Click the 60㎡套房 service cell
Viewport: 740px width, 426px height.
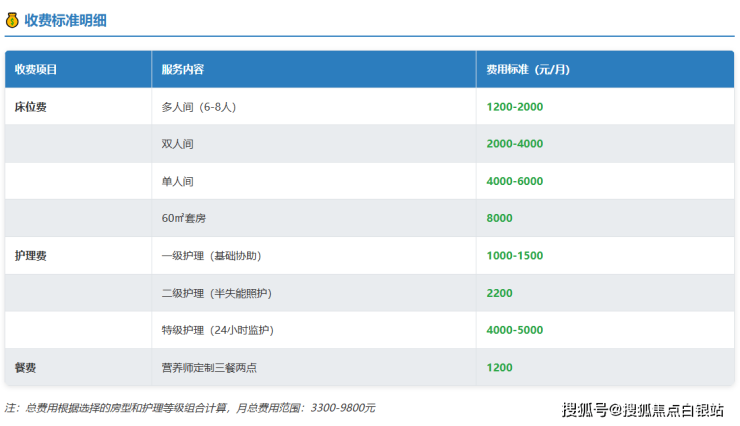click(184, 218)
